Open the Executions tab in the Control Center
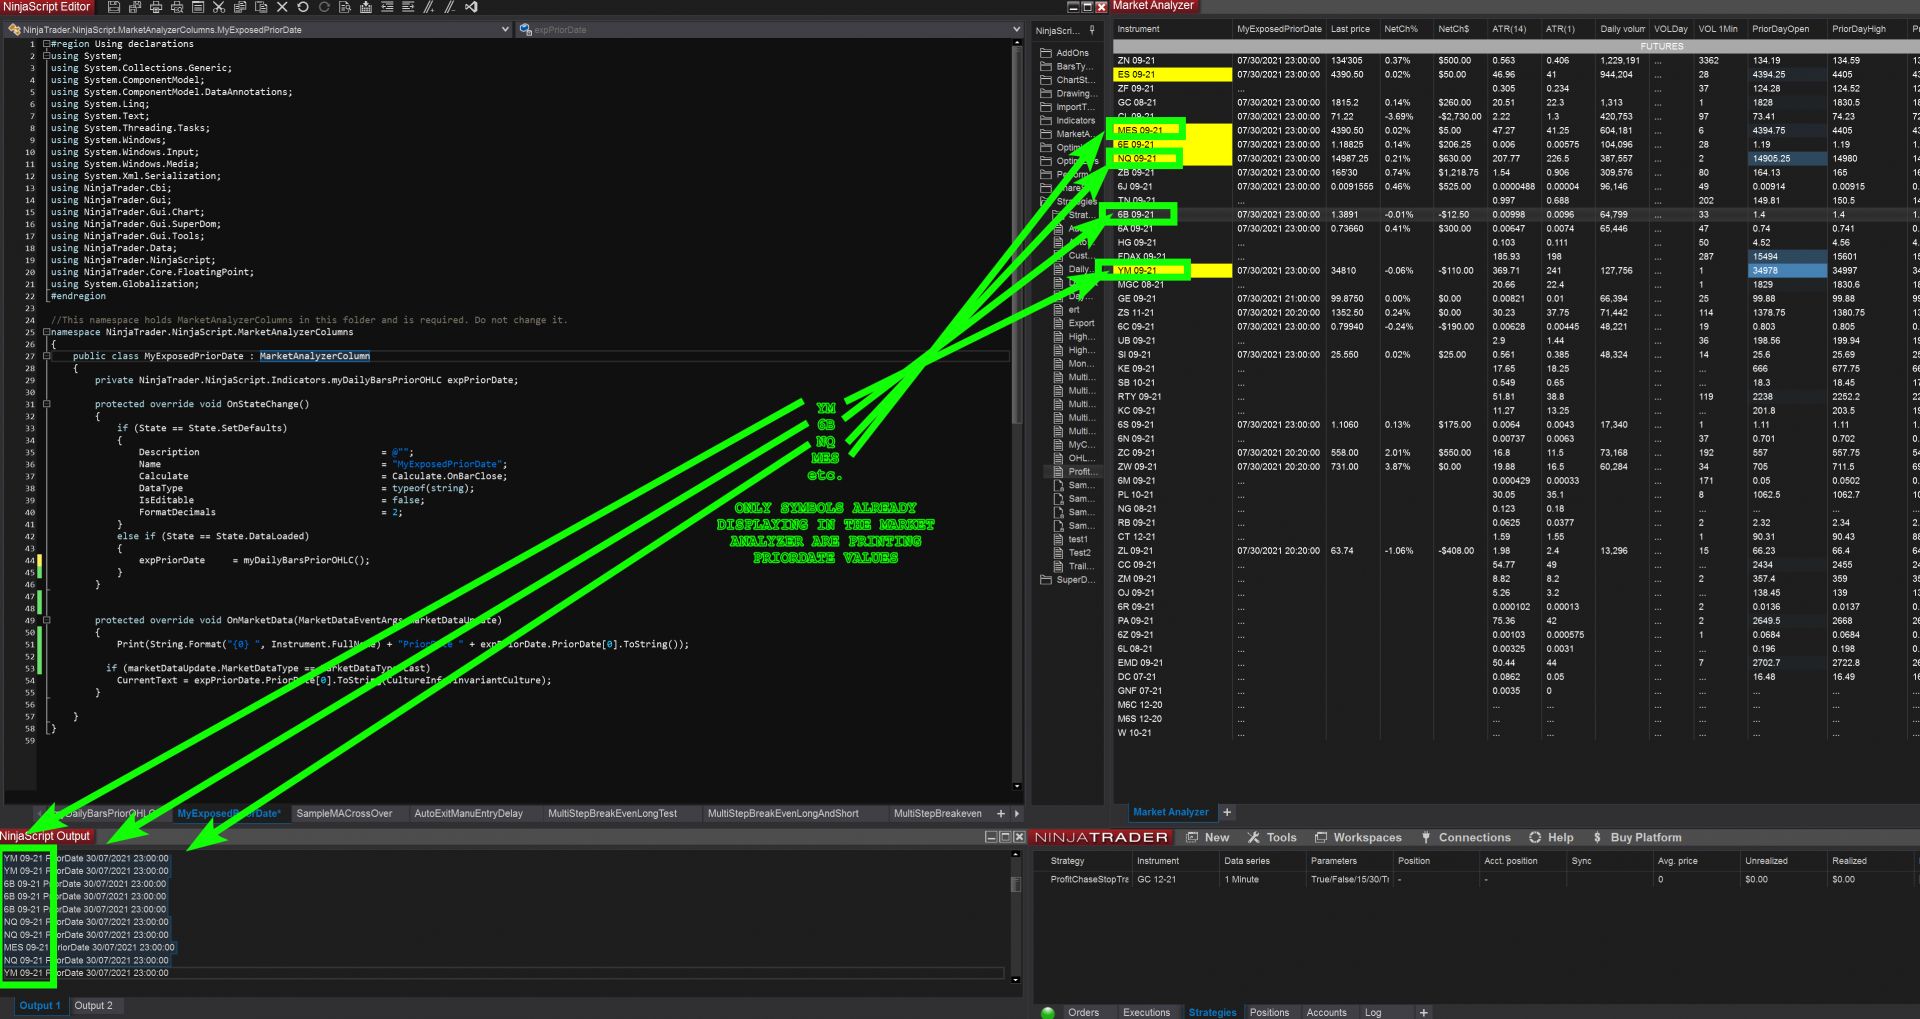1920x1019 pixels. coord(1146,1013)
